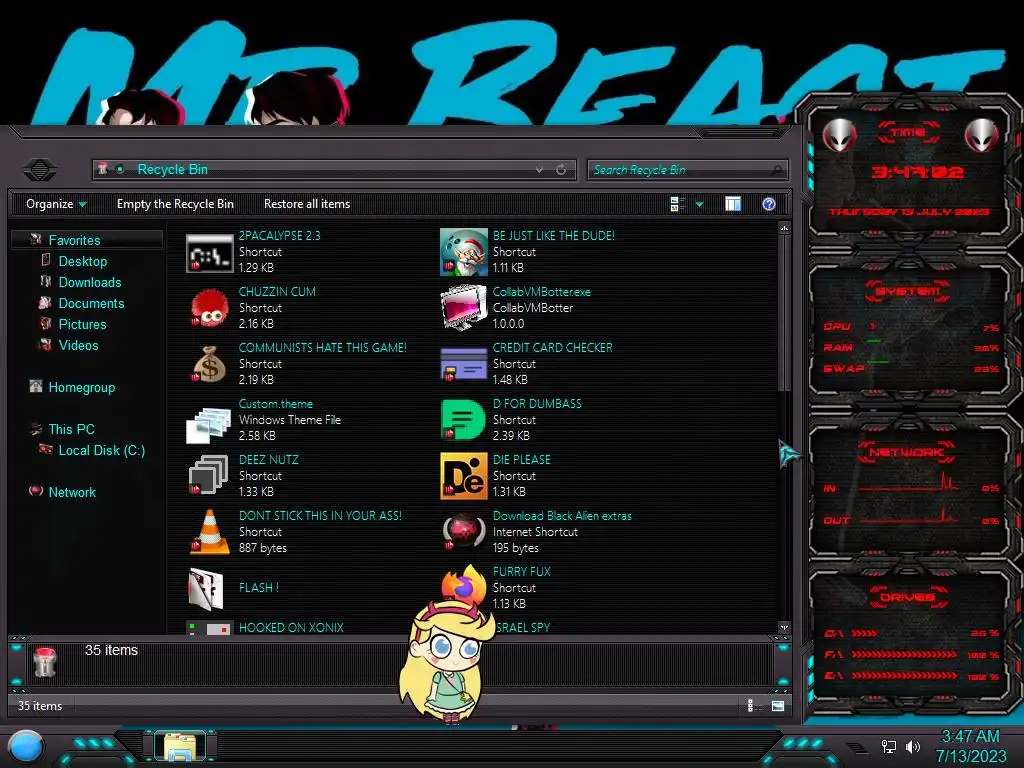Open the view options dropdown arrow
Screen dimensions: 1024x768
699,204
